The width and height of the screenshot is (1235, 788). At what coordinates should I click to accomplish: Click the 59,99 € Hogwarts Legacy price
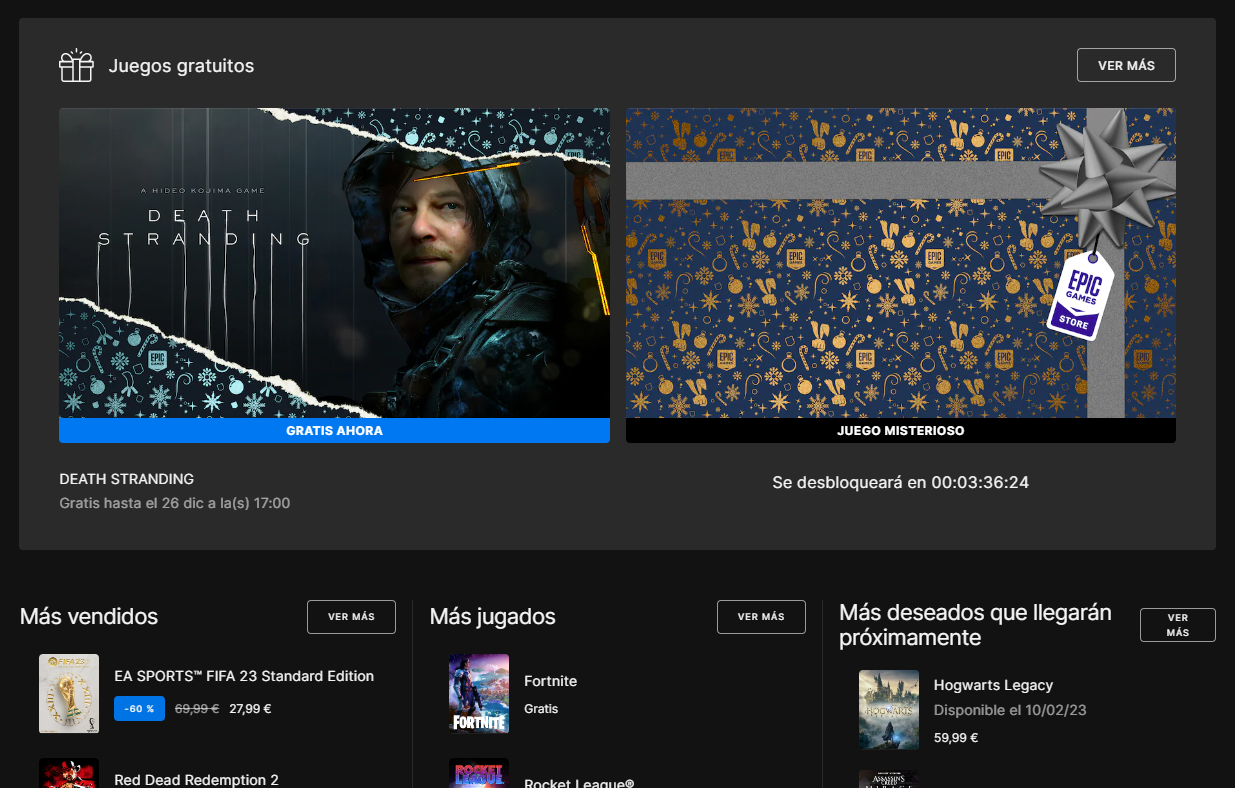tap(956, 738)
